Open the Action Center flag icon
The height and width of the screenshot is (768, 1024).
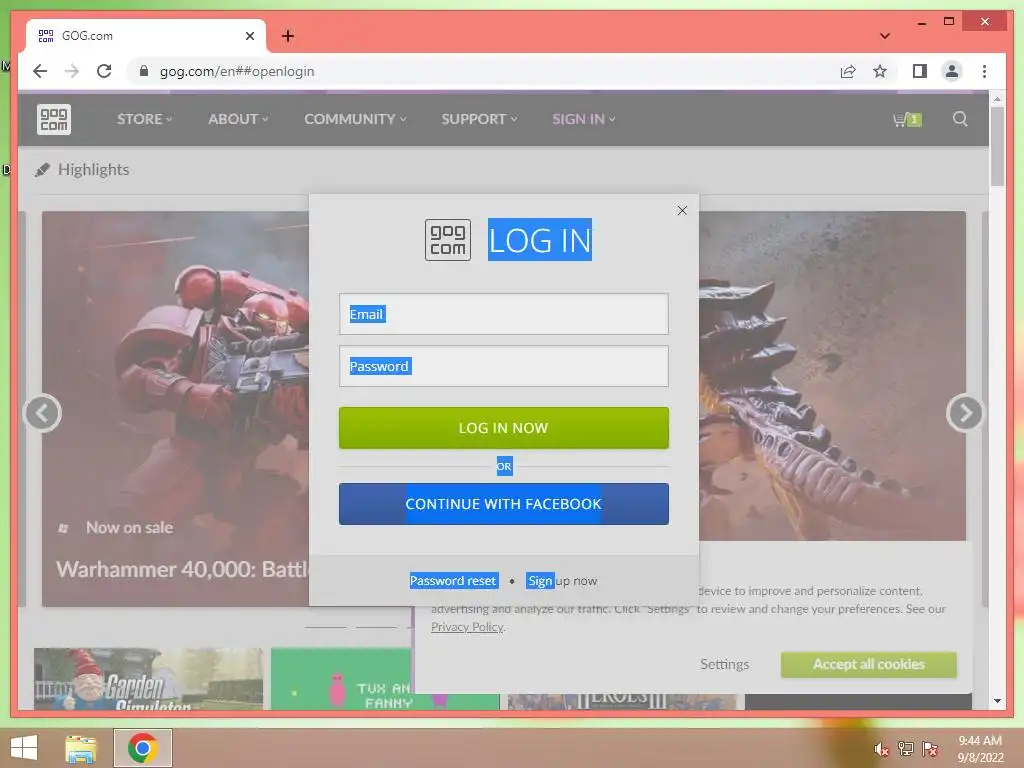pyautogui.click(x=930, y=749)
